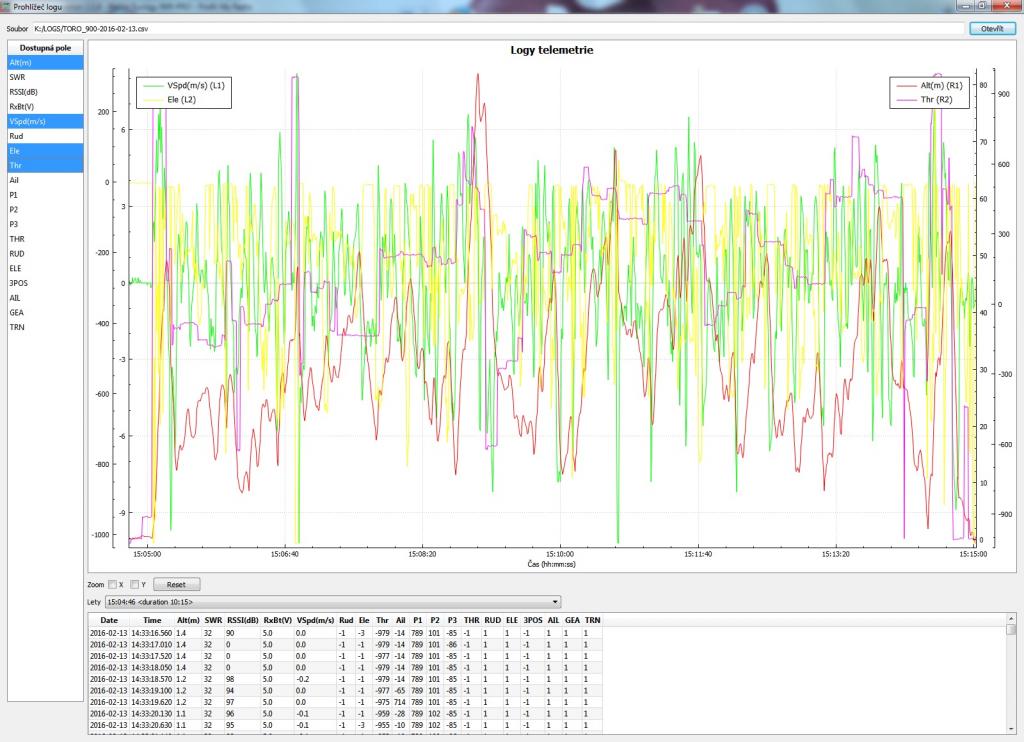The image size is (1024, 742).
Task: Enable the Zoom X checkbox
Action: pyautogui.click(x=112, y=584)
